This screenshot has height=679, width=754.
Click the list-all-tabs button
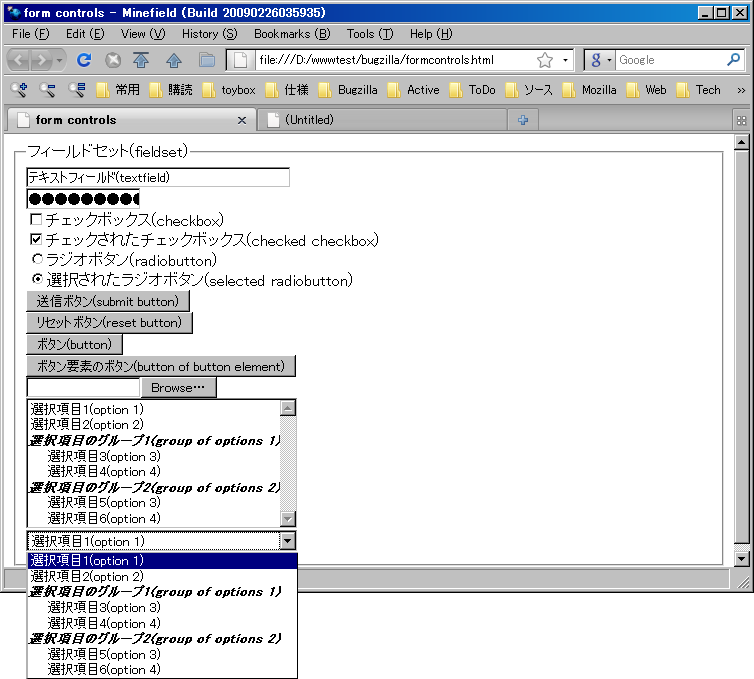pyautogui.click(x=741, y=120)
